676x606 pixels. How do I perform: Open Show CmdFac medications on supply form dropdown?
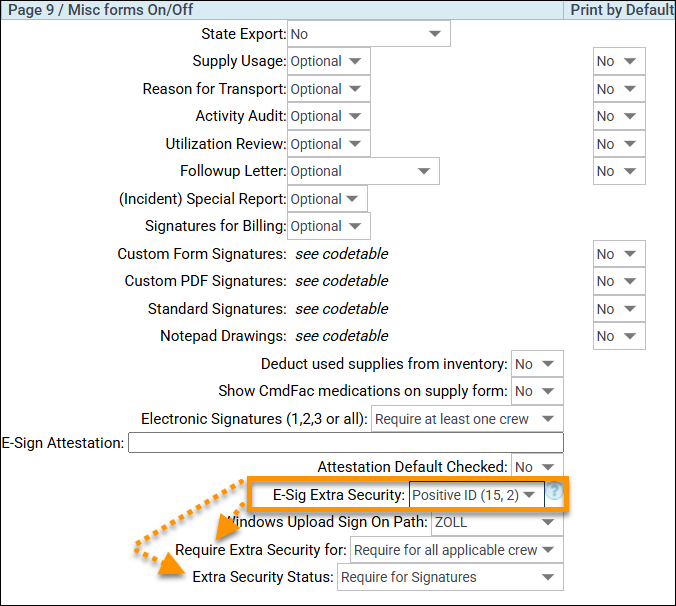tap(537, 391)
